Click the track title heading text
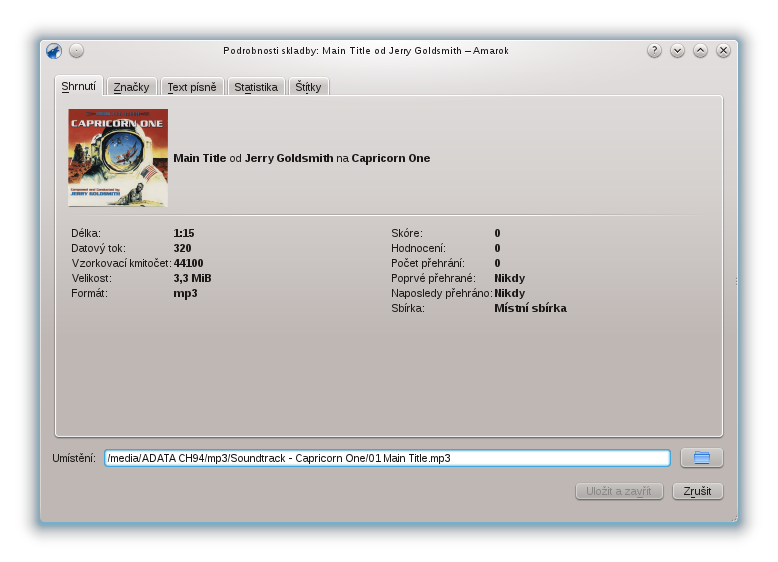 [x=302, y=158]
